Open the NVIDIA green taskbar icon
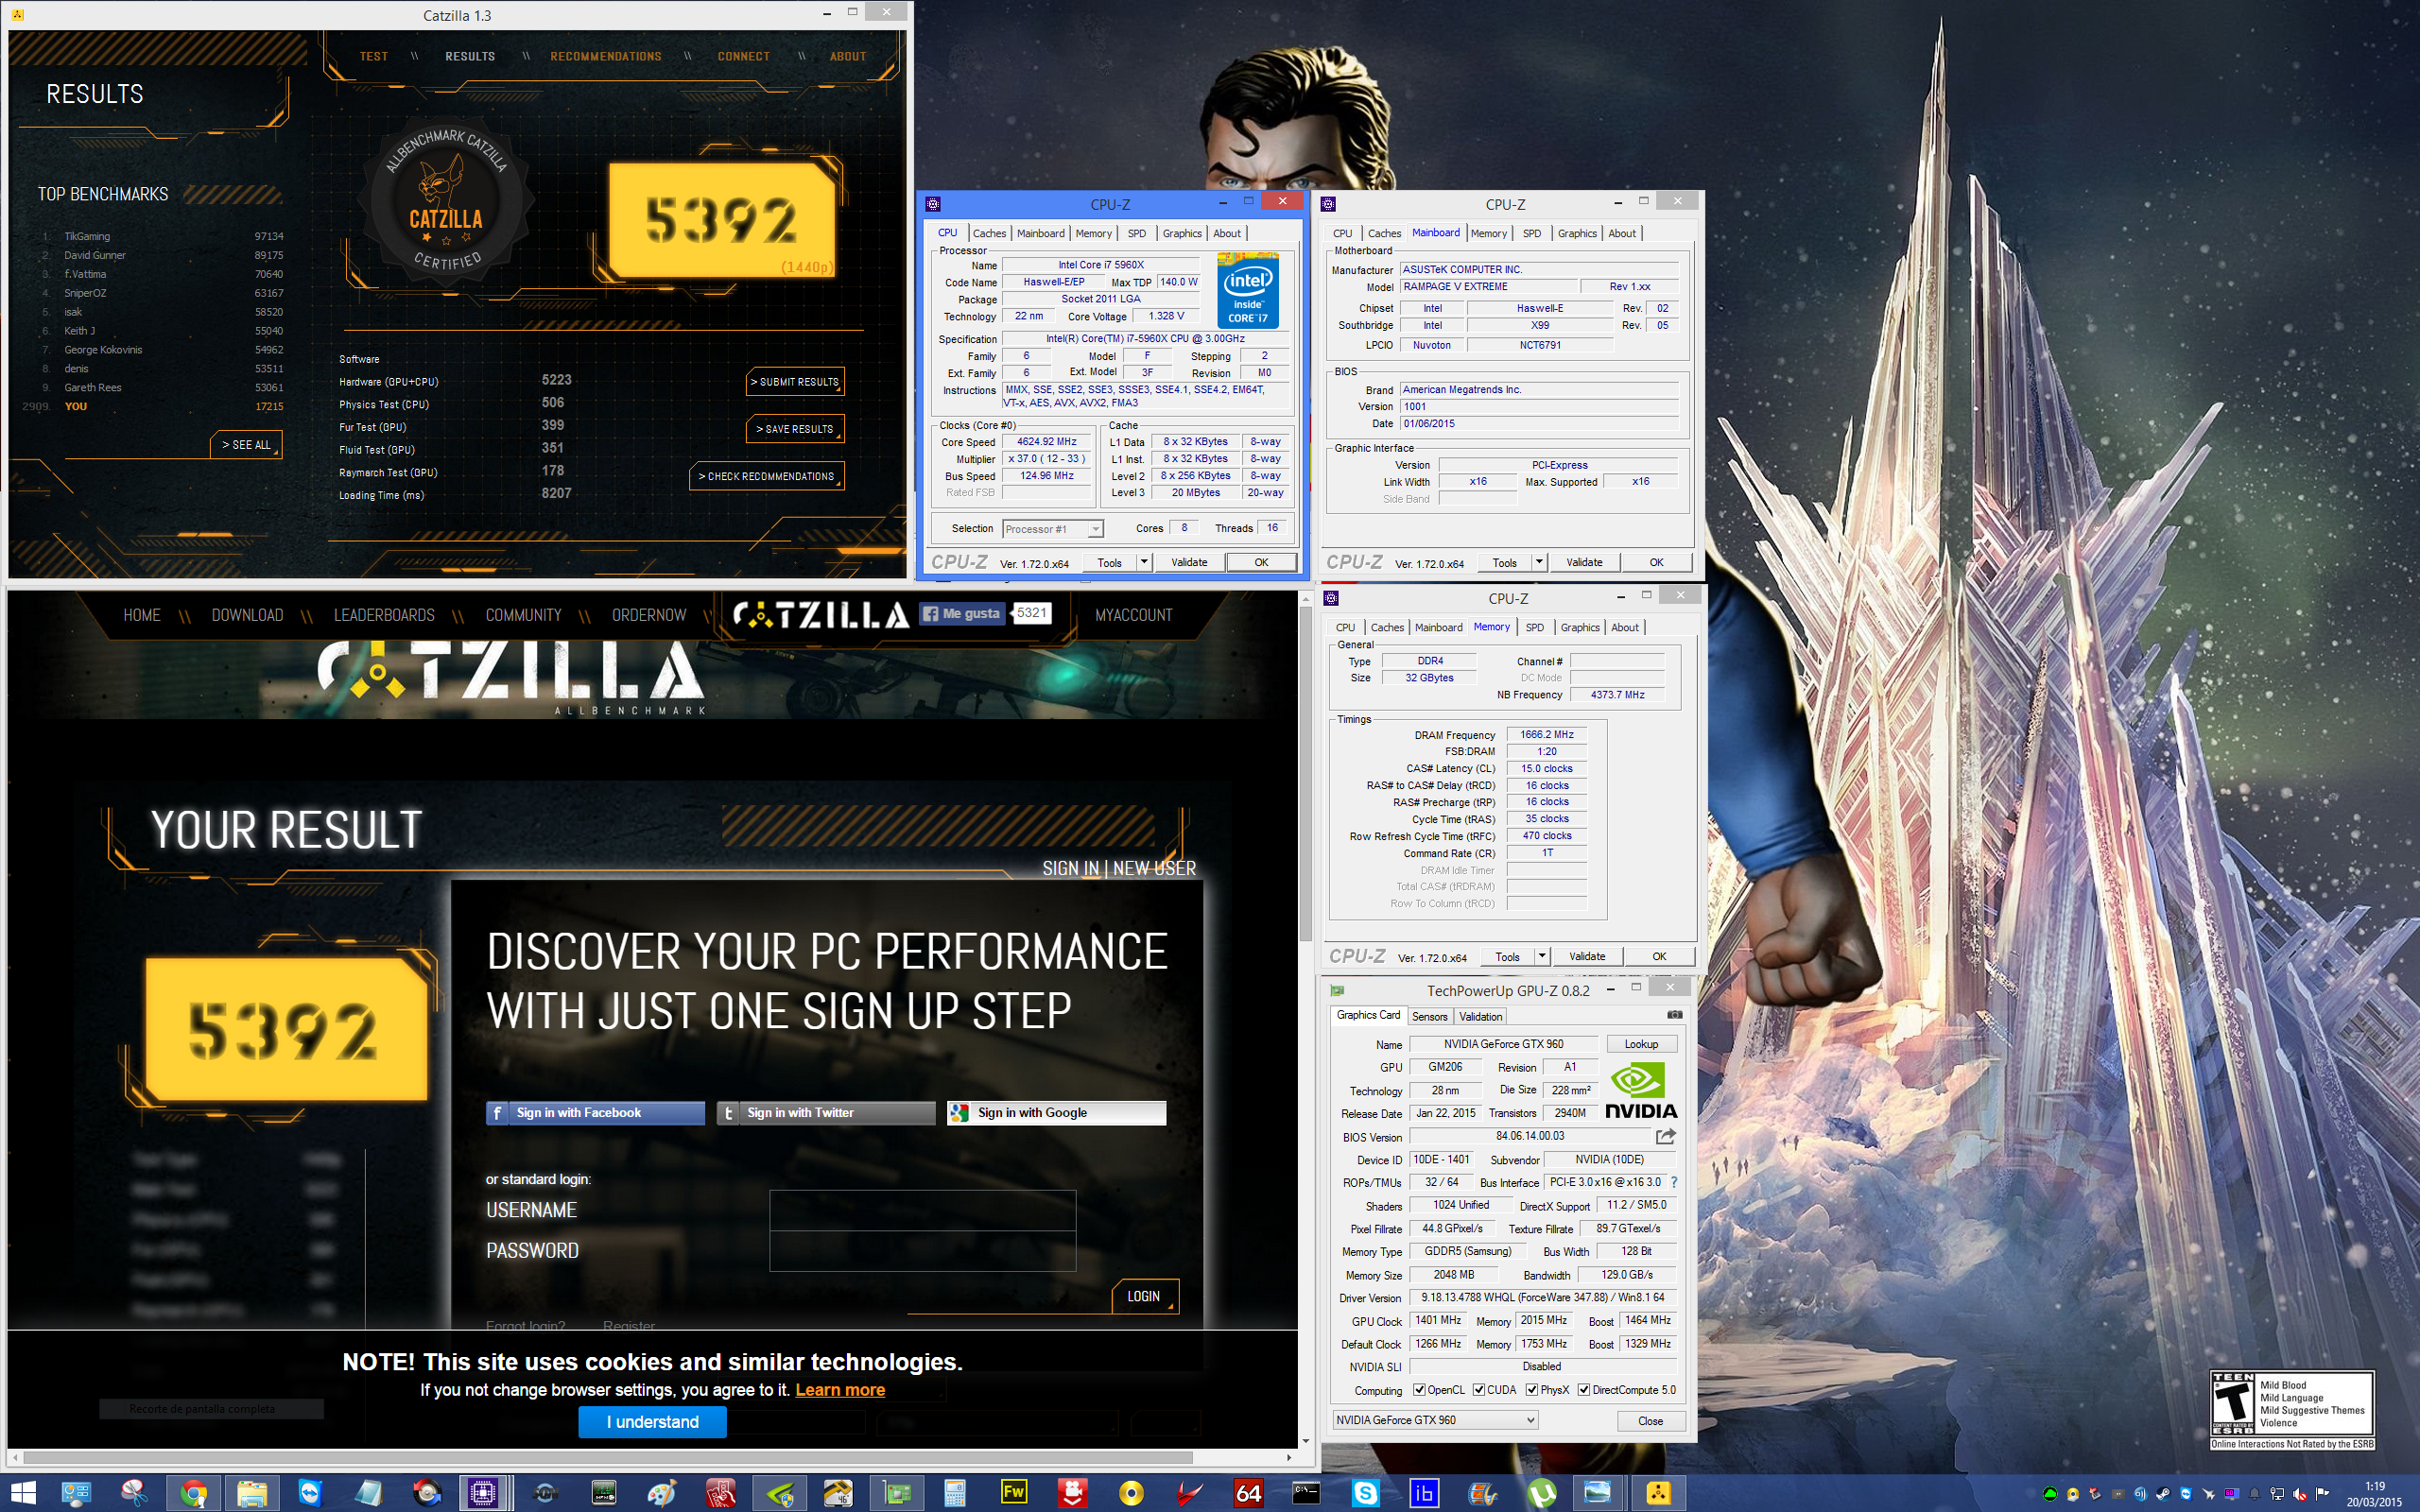The width and height of the screenshot is (2420, 1512). tap(780, 1493)
